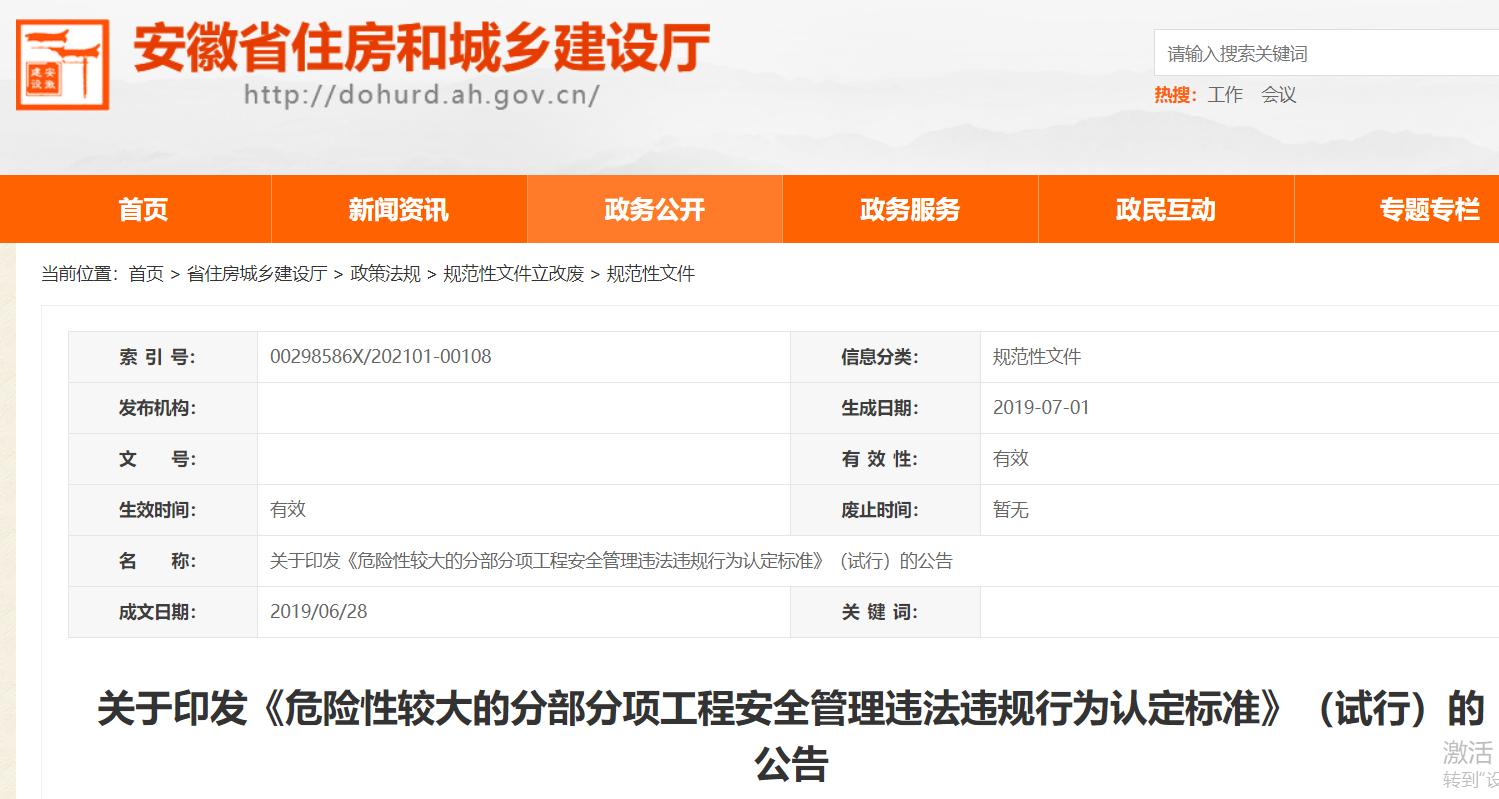Select the highlighted 政务公开 tab

pos(653,209)
